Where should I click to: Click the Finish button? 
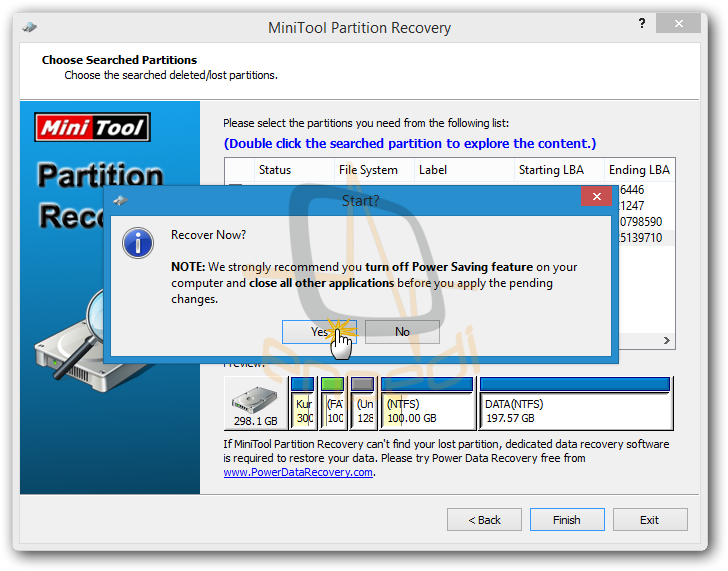[x=567, y=519]
